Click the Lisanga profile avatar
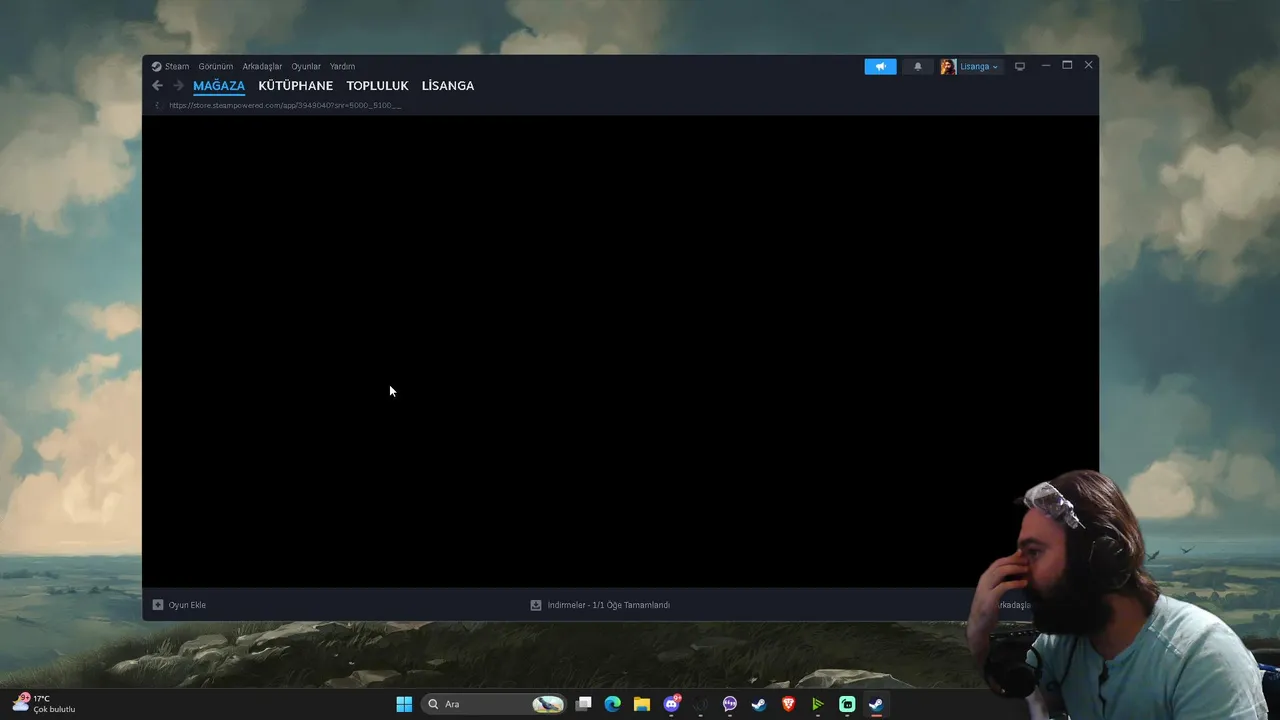The height and width of the screenshot is (720, 1280). point(947,66)
